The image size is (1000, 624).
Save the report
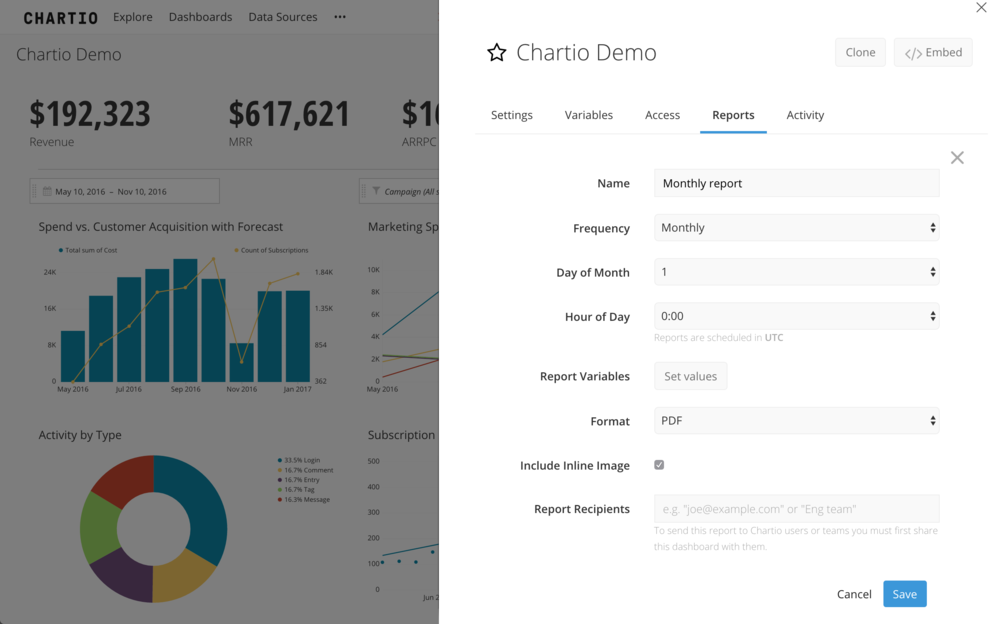click(x=904, y=594)
